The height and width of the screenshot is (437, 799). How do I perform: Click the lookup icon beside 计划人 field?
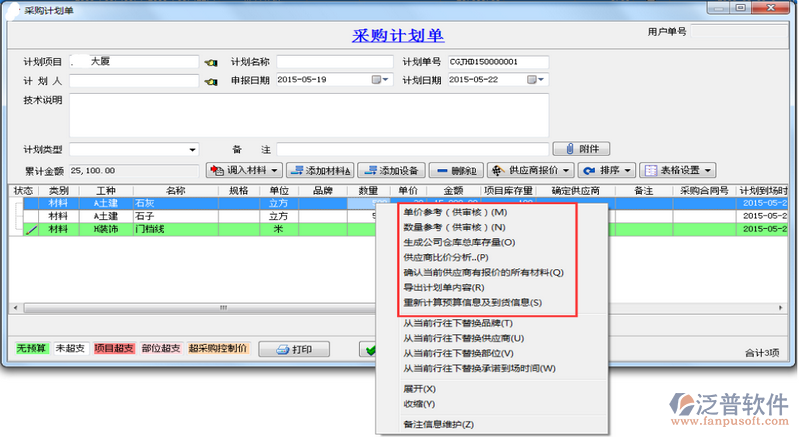[211, 81]
